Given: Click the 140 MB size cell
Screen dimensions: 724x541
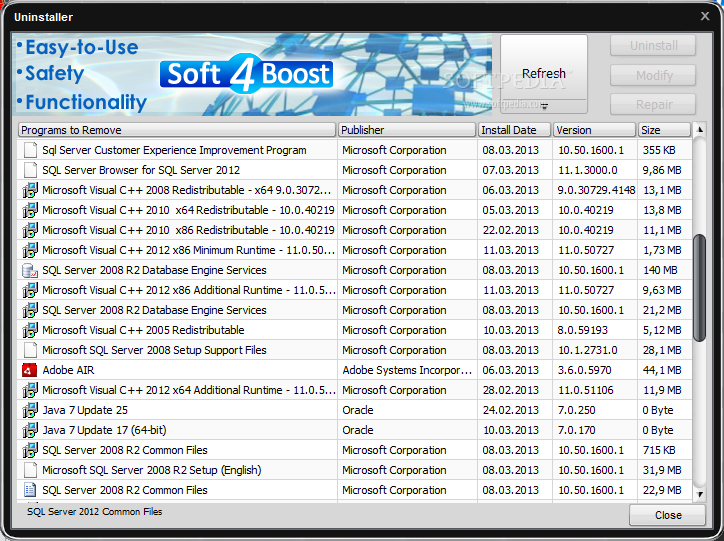Looking at the screenshot, I should pos(660,270).
